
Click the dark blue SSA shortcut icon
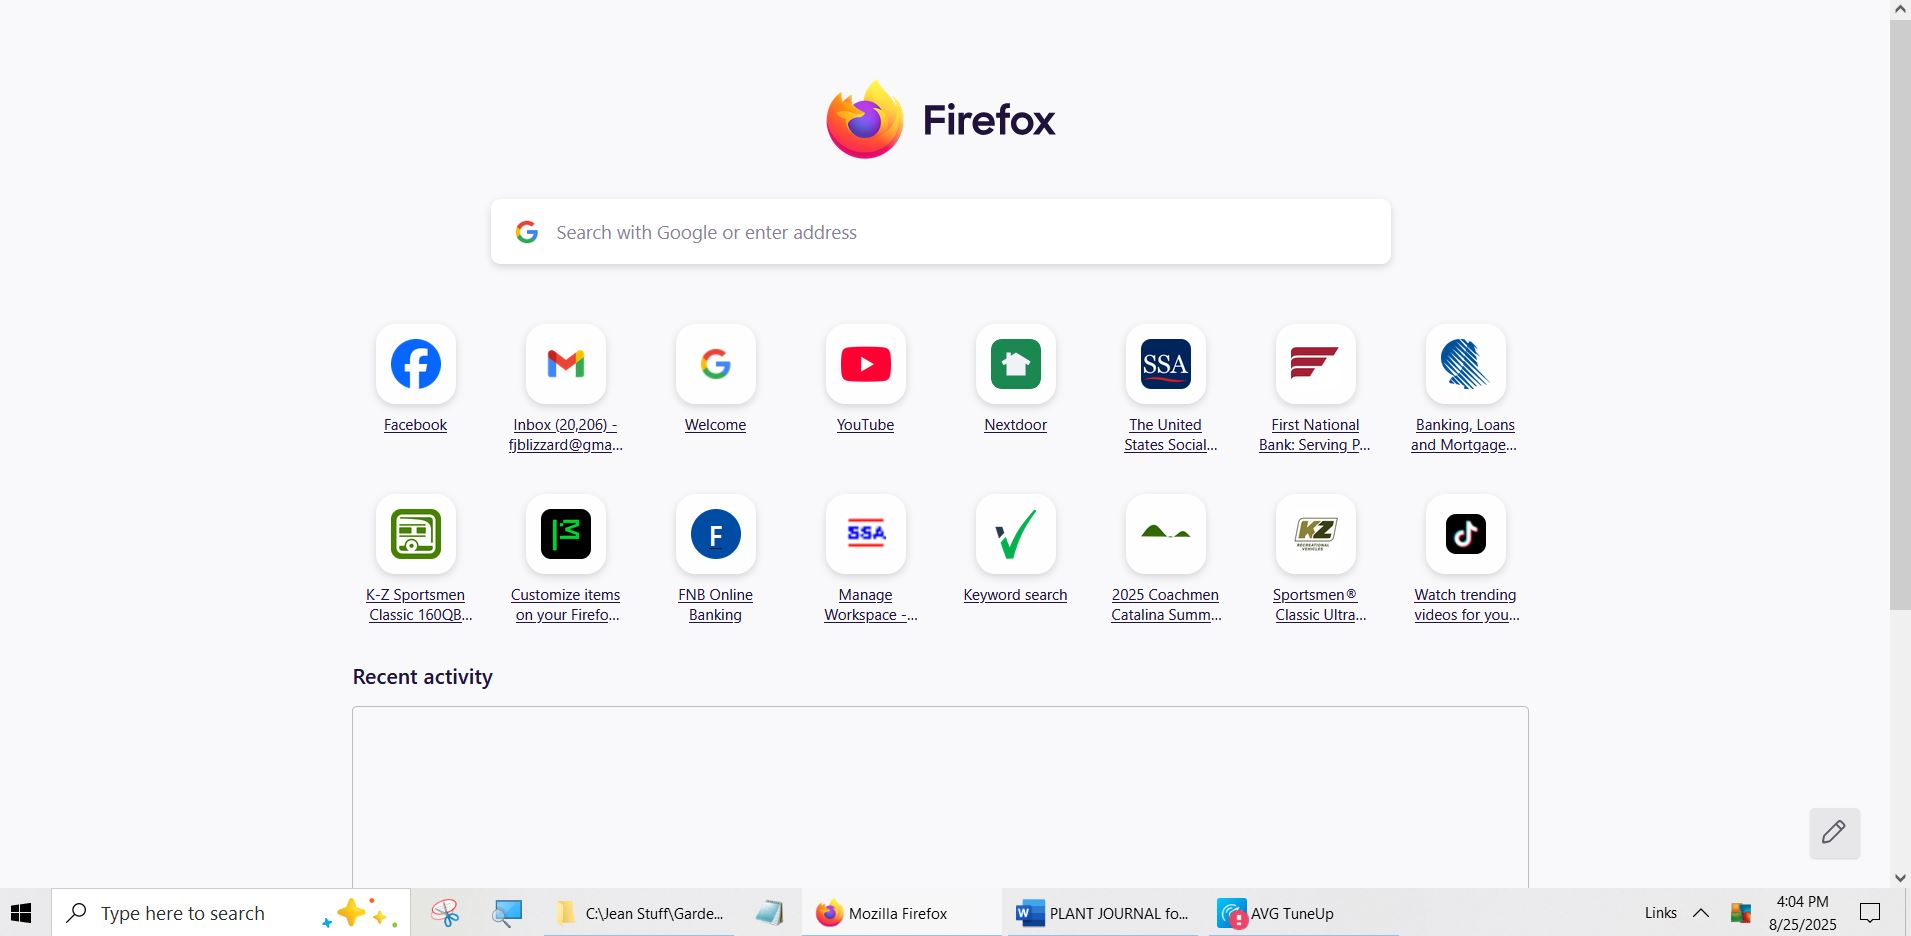tap(1166, 364)
